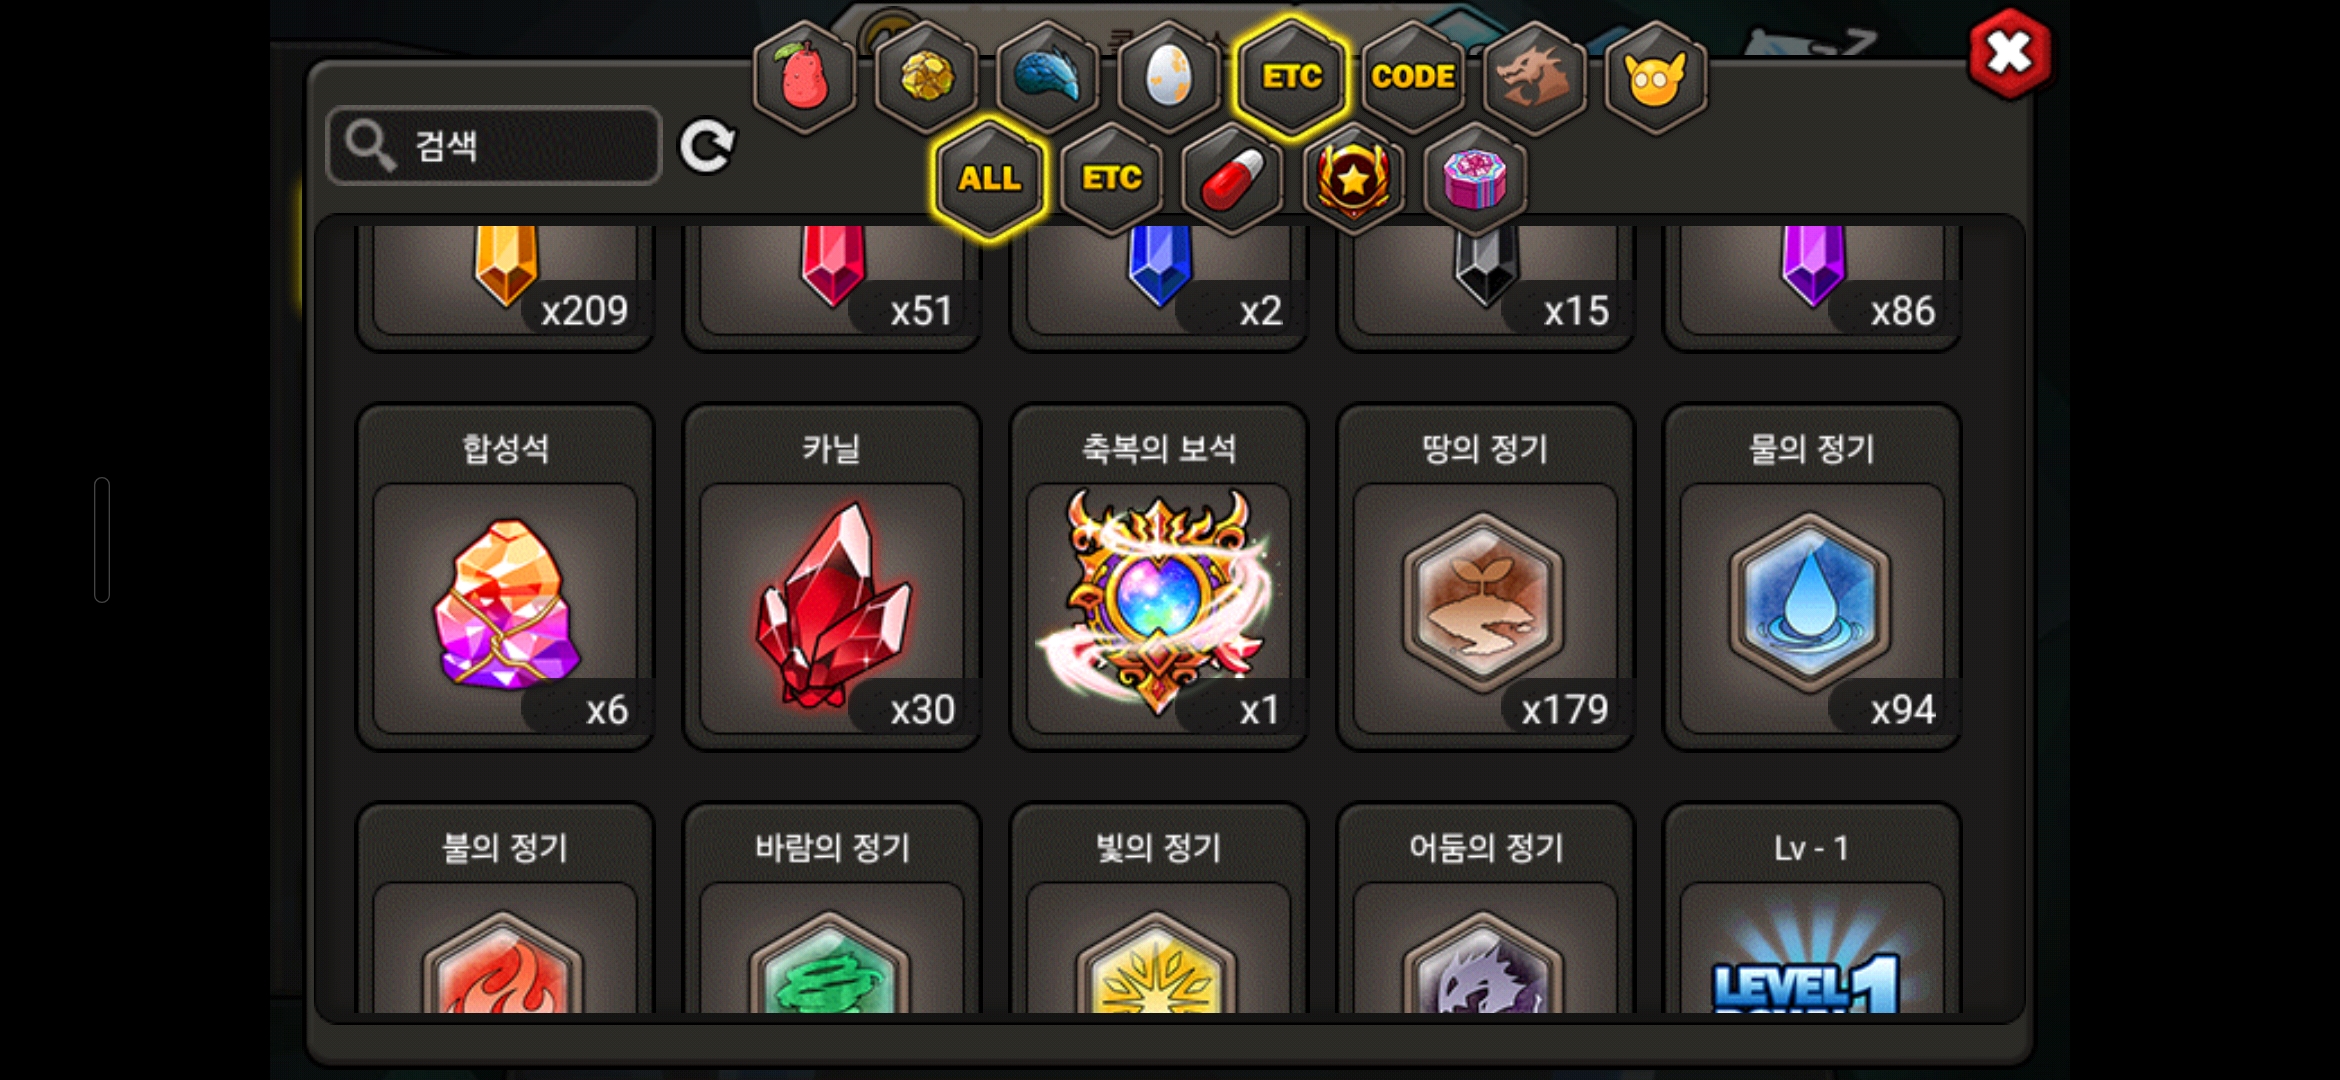Select the golden seed category icon
This screenshot has width=2340, height=1080.
[927, 76]
